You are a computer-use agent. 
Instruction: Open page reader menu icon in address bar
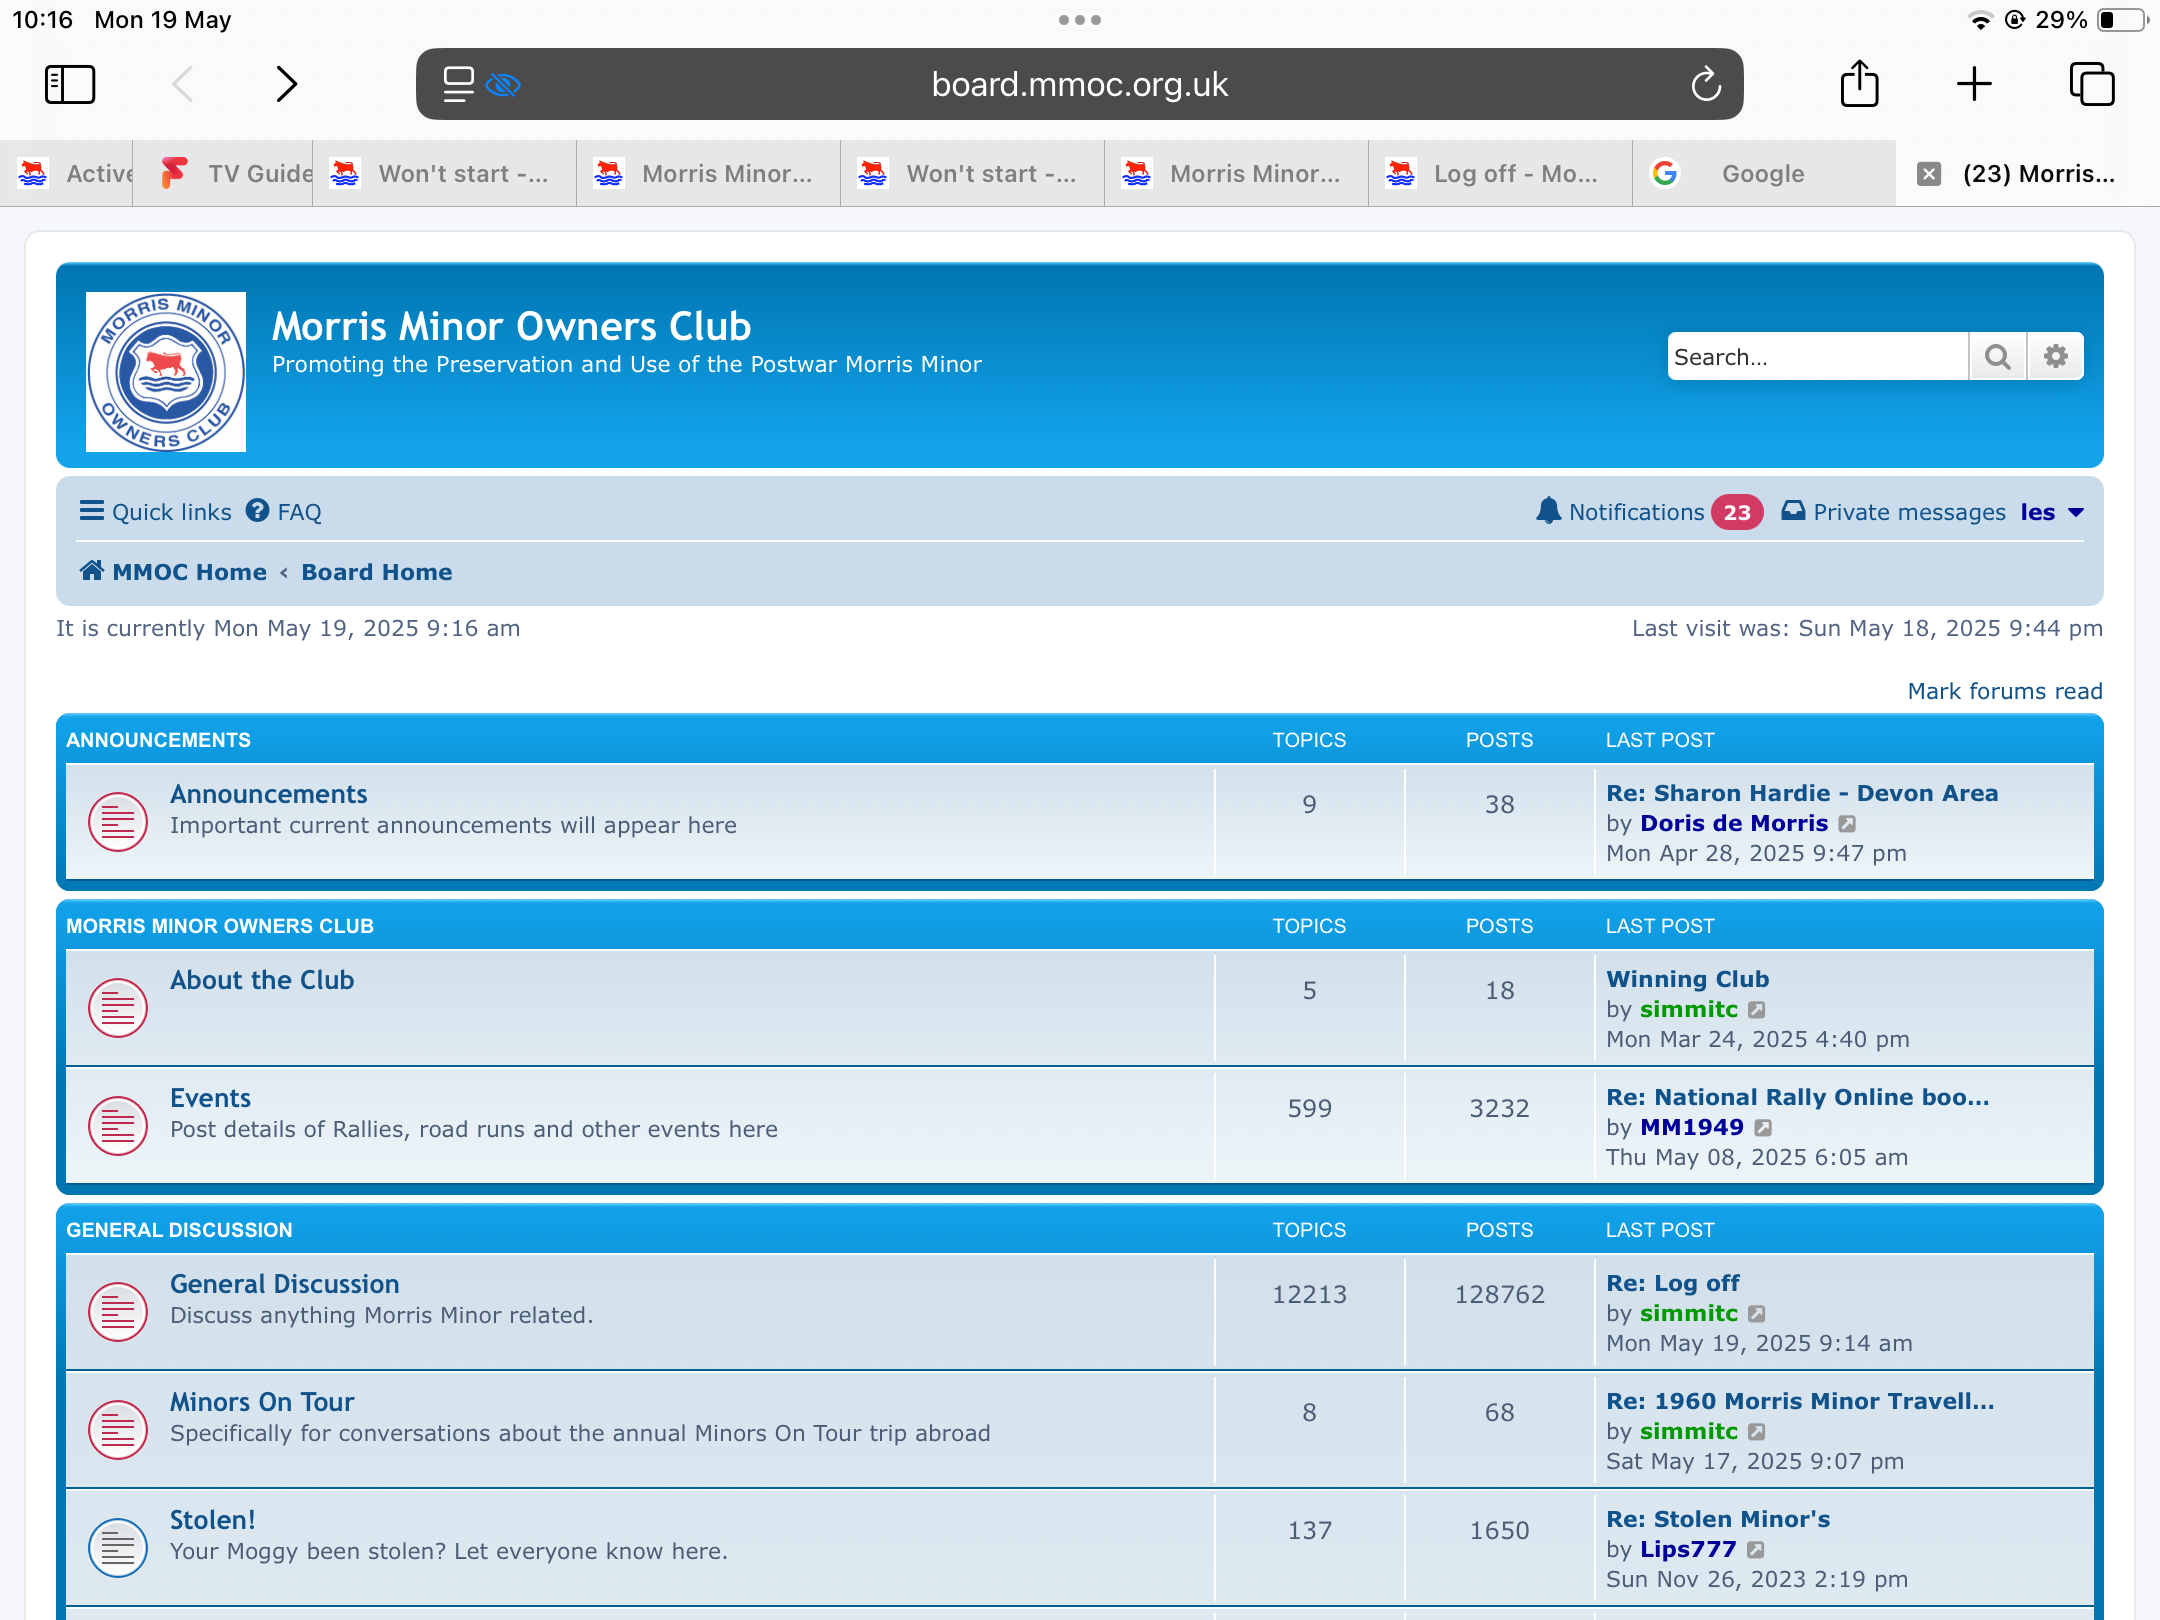click(x=458, y=84)
